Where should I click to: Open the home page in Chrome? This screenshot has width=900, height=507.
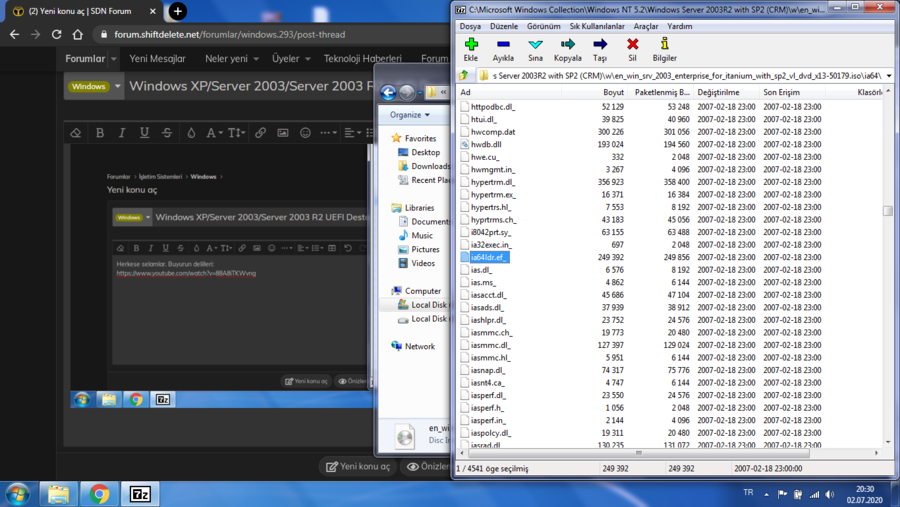tap(77, 34)
